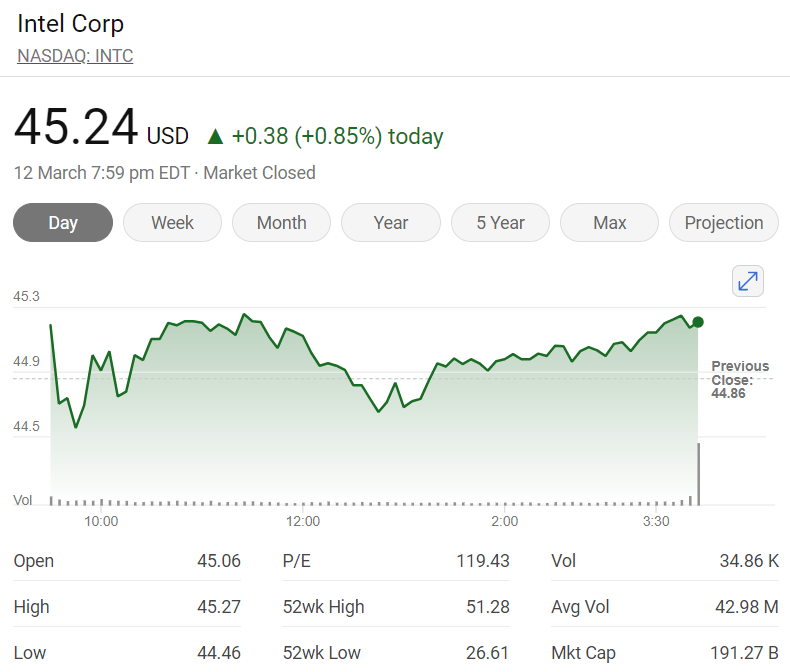
Task: Click the Mkt Cap label
Action: click(583, 653)
